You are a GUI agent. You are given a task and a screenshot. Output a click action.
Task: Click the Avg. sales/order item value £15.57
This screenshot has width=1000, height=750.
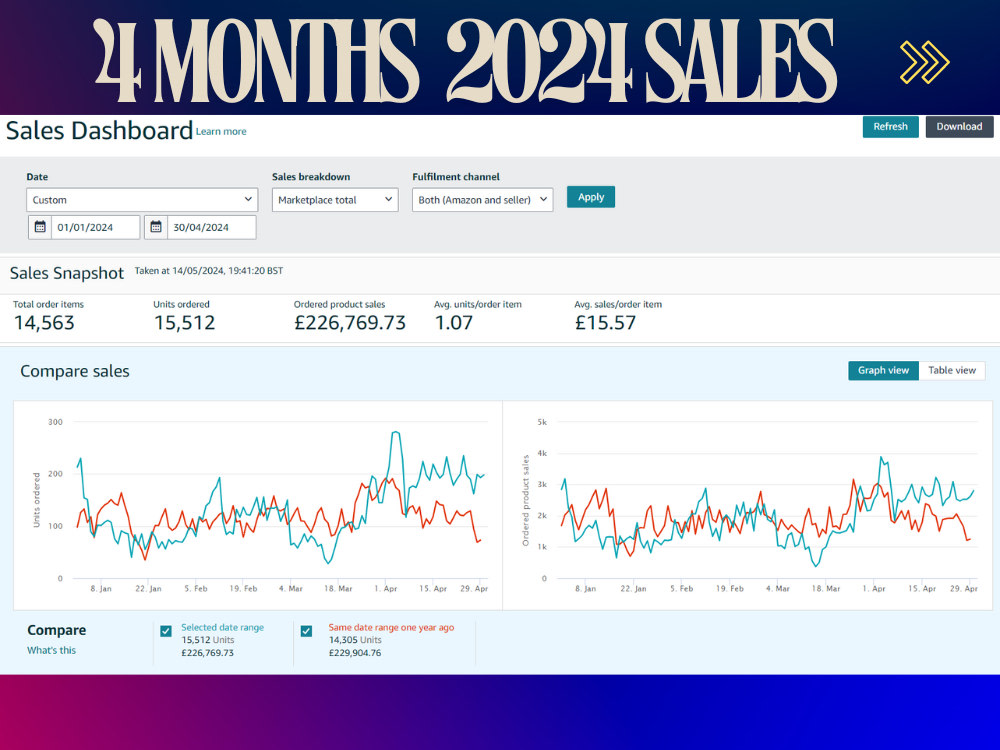point(605,323)
